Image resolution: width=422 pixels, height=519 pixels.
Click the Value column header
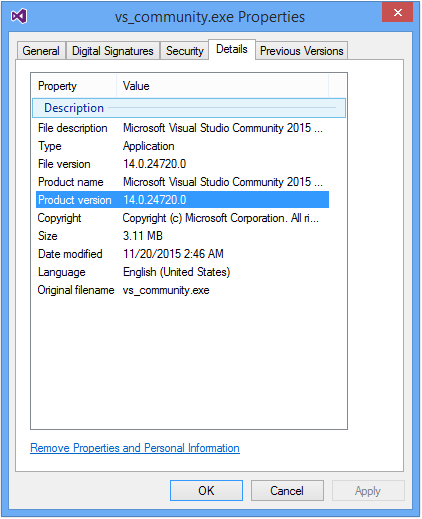coord(223,86)
